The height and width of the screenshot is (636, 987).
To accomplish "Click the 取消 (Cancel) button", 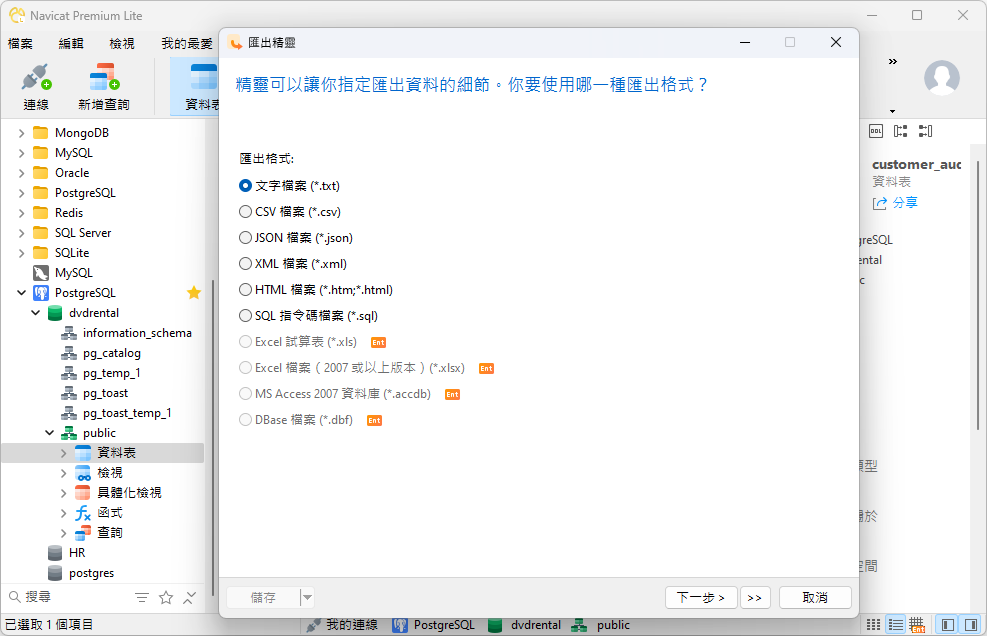I will click(x=814, y=597).
